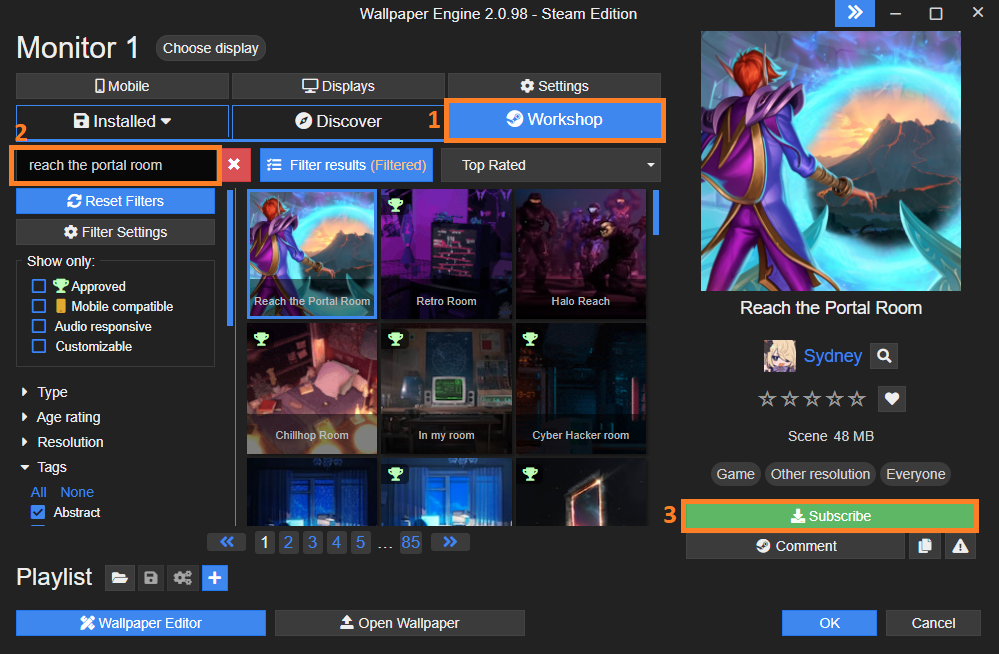Switch to the Discover tab
Viewport: 999px width, 654px height.
coord(338,121)
